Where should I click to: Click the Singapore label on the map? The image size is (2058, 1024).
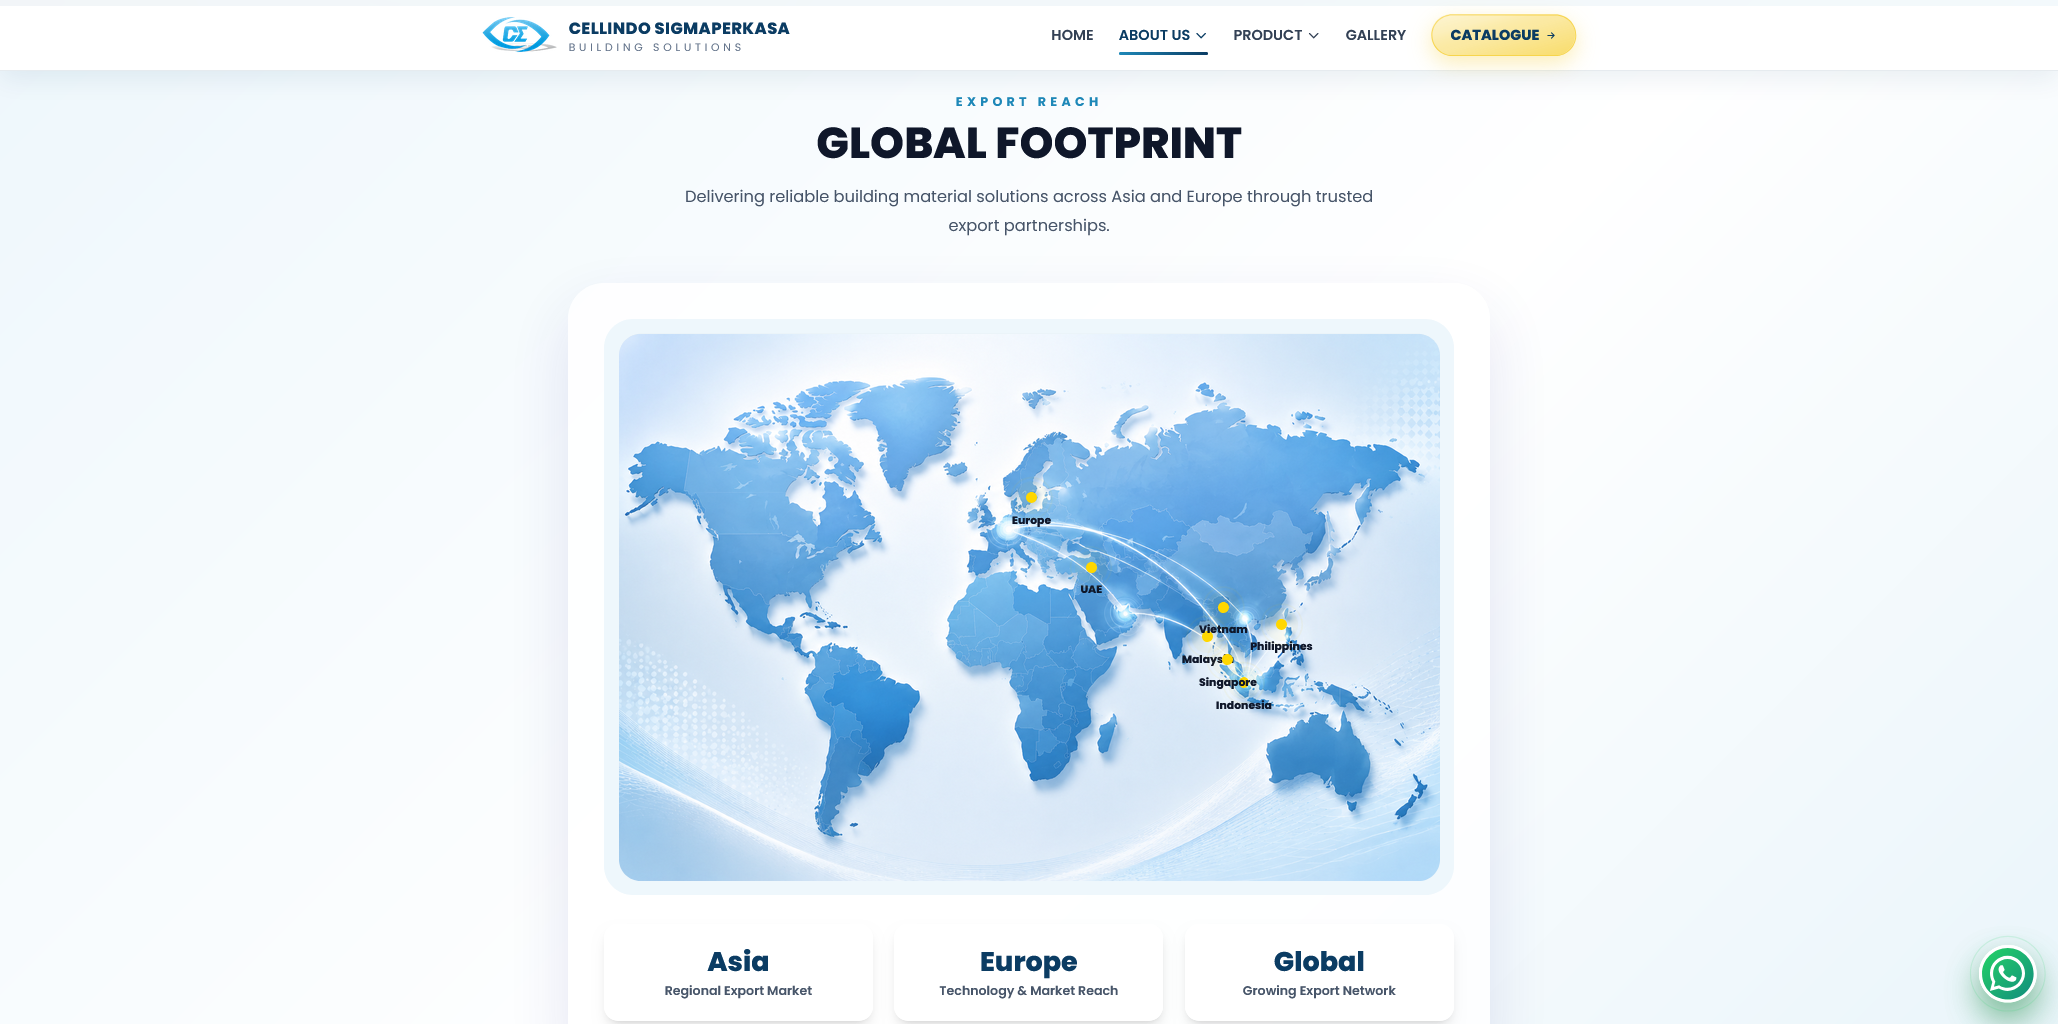[x=1227, y=682]
